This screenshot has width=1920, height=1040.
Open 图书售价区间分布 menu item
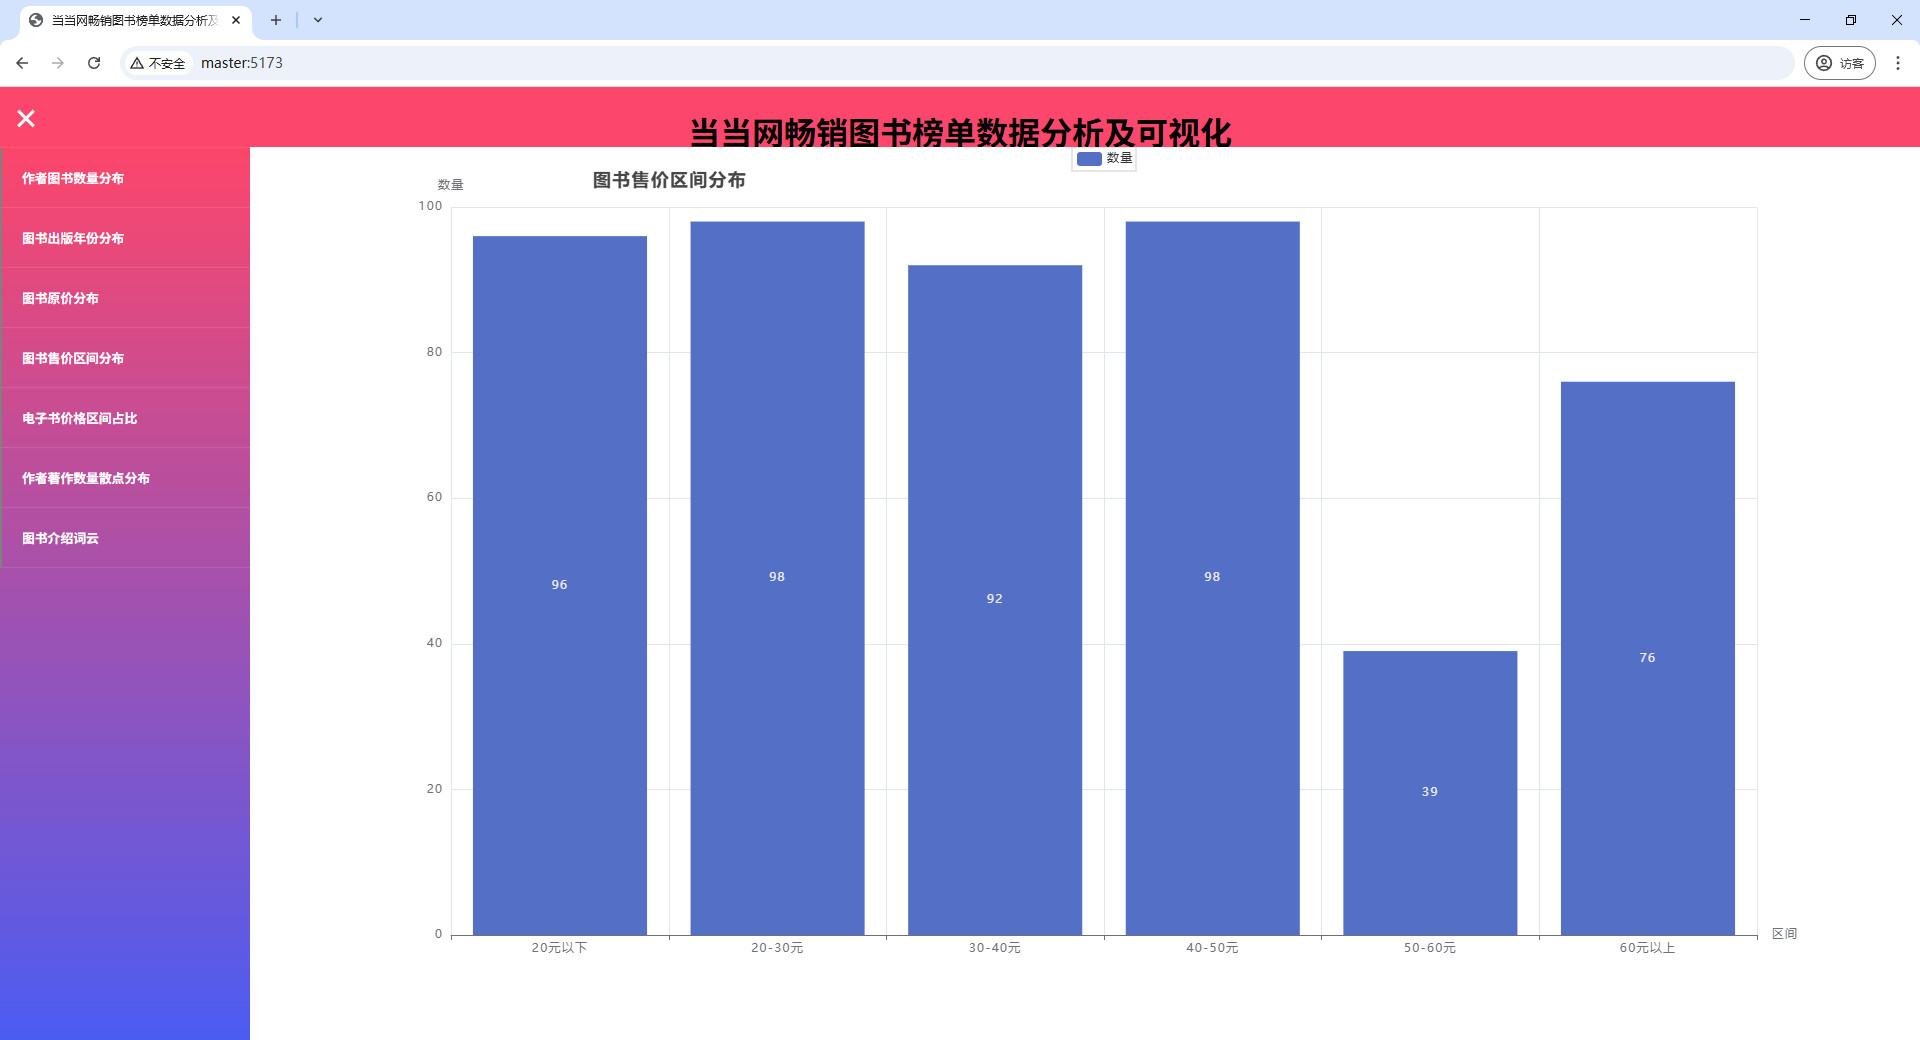[x=125, y=358]
